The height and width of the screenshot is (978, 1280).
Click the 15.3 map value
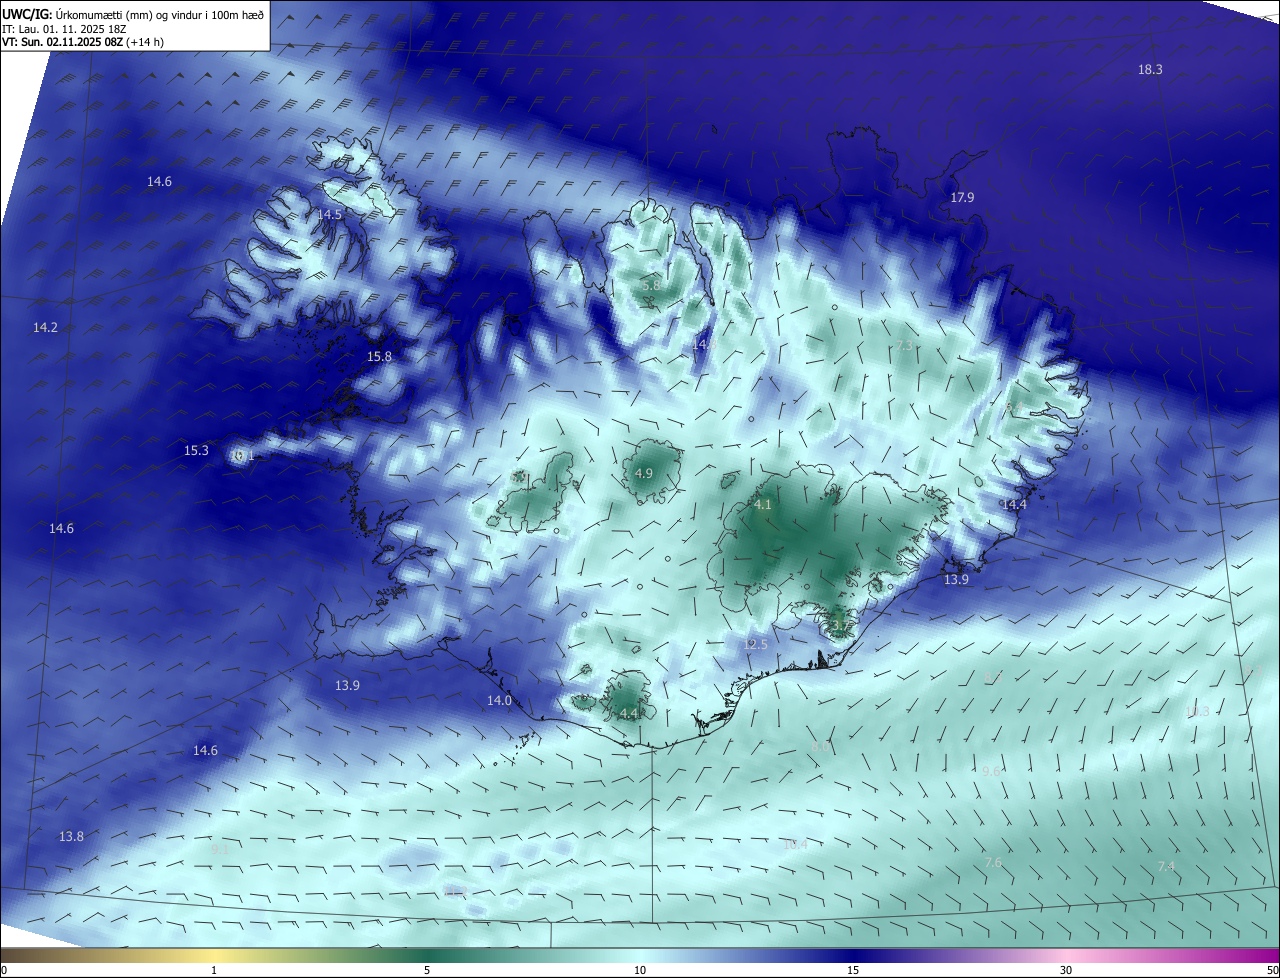[196, 450]
